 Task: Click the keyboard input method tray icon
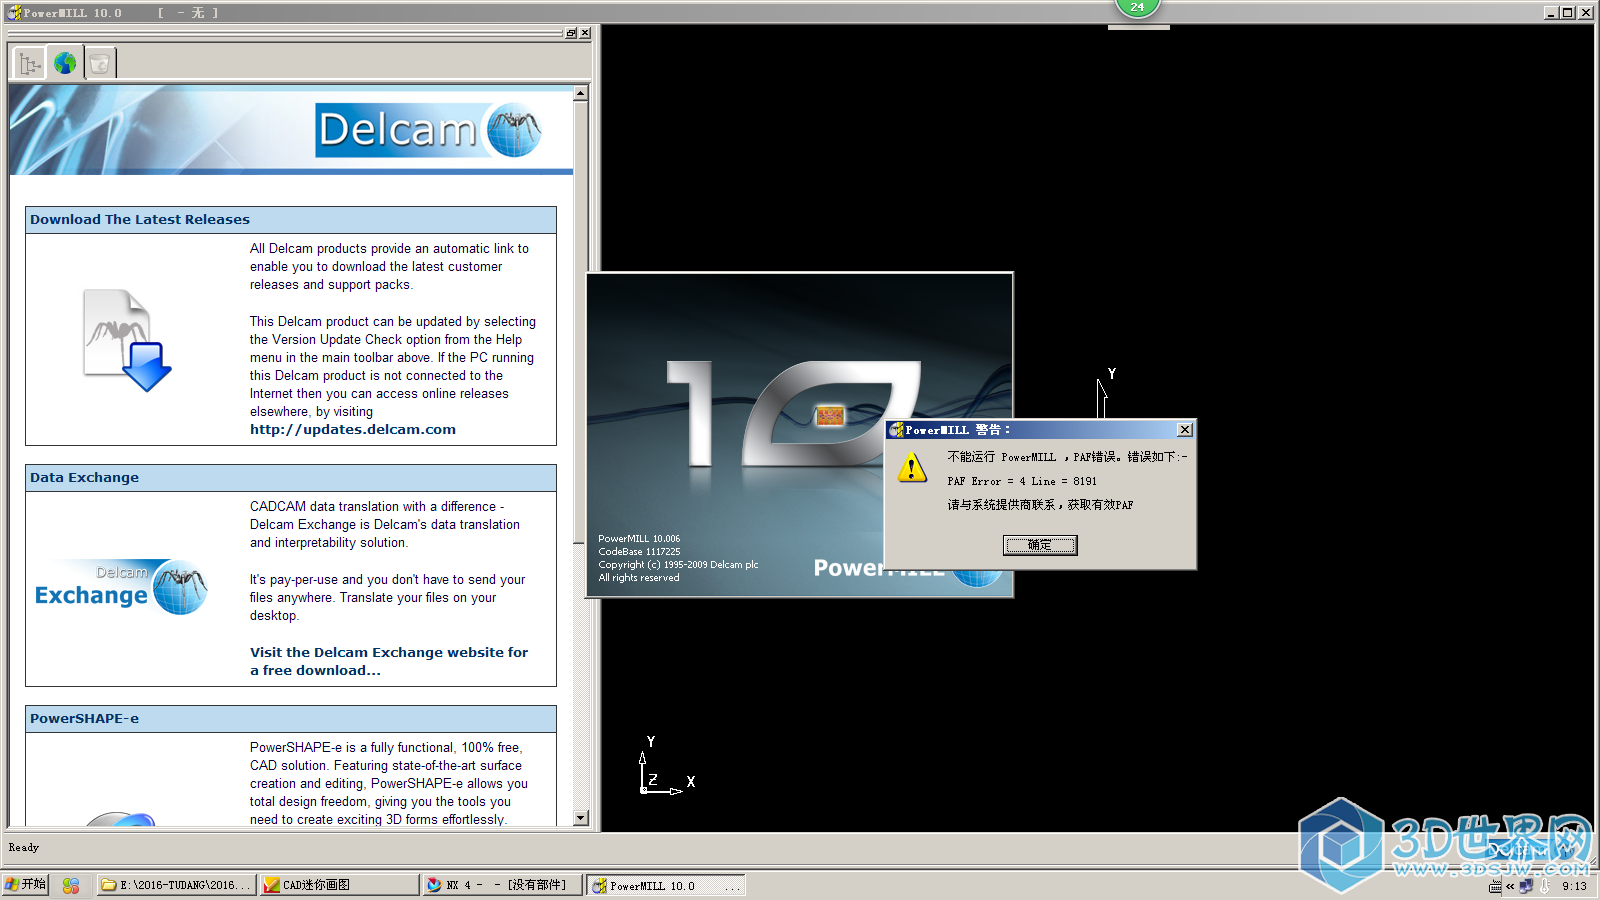1495,886
